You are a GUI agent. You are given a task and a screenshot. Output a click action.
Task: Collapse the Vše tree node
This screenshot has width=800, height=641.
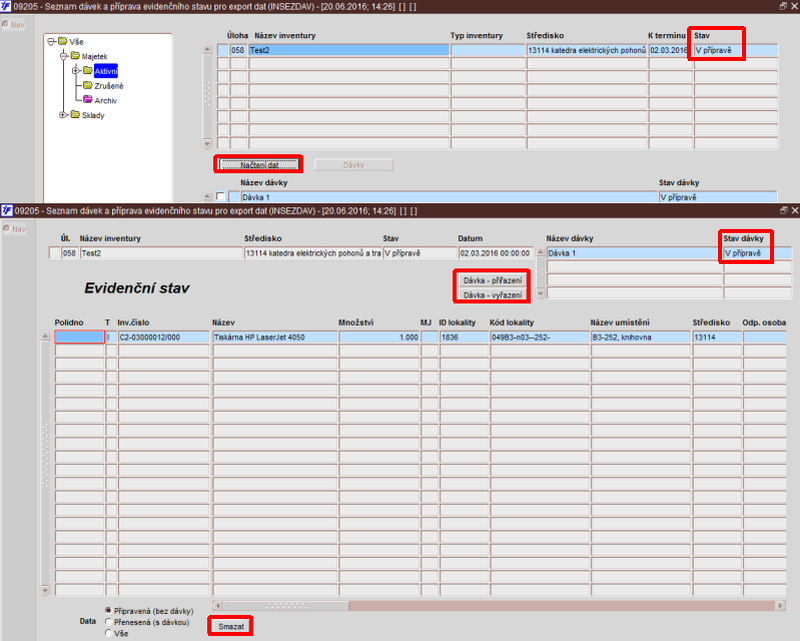tap(51, 41)
